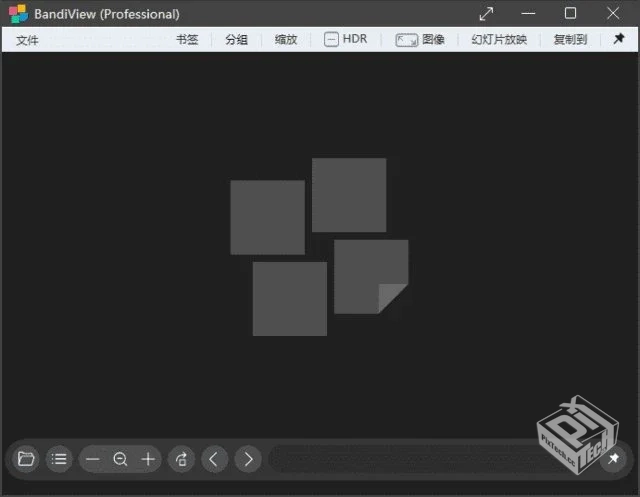
Task: Start the 幻灯片放映 slideshow
Action: (499, 40)
